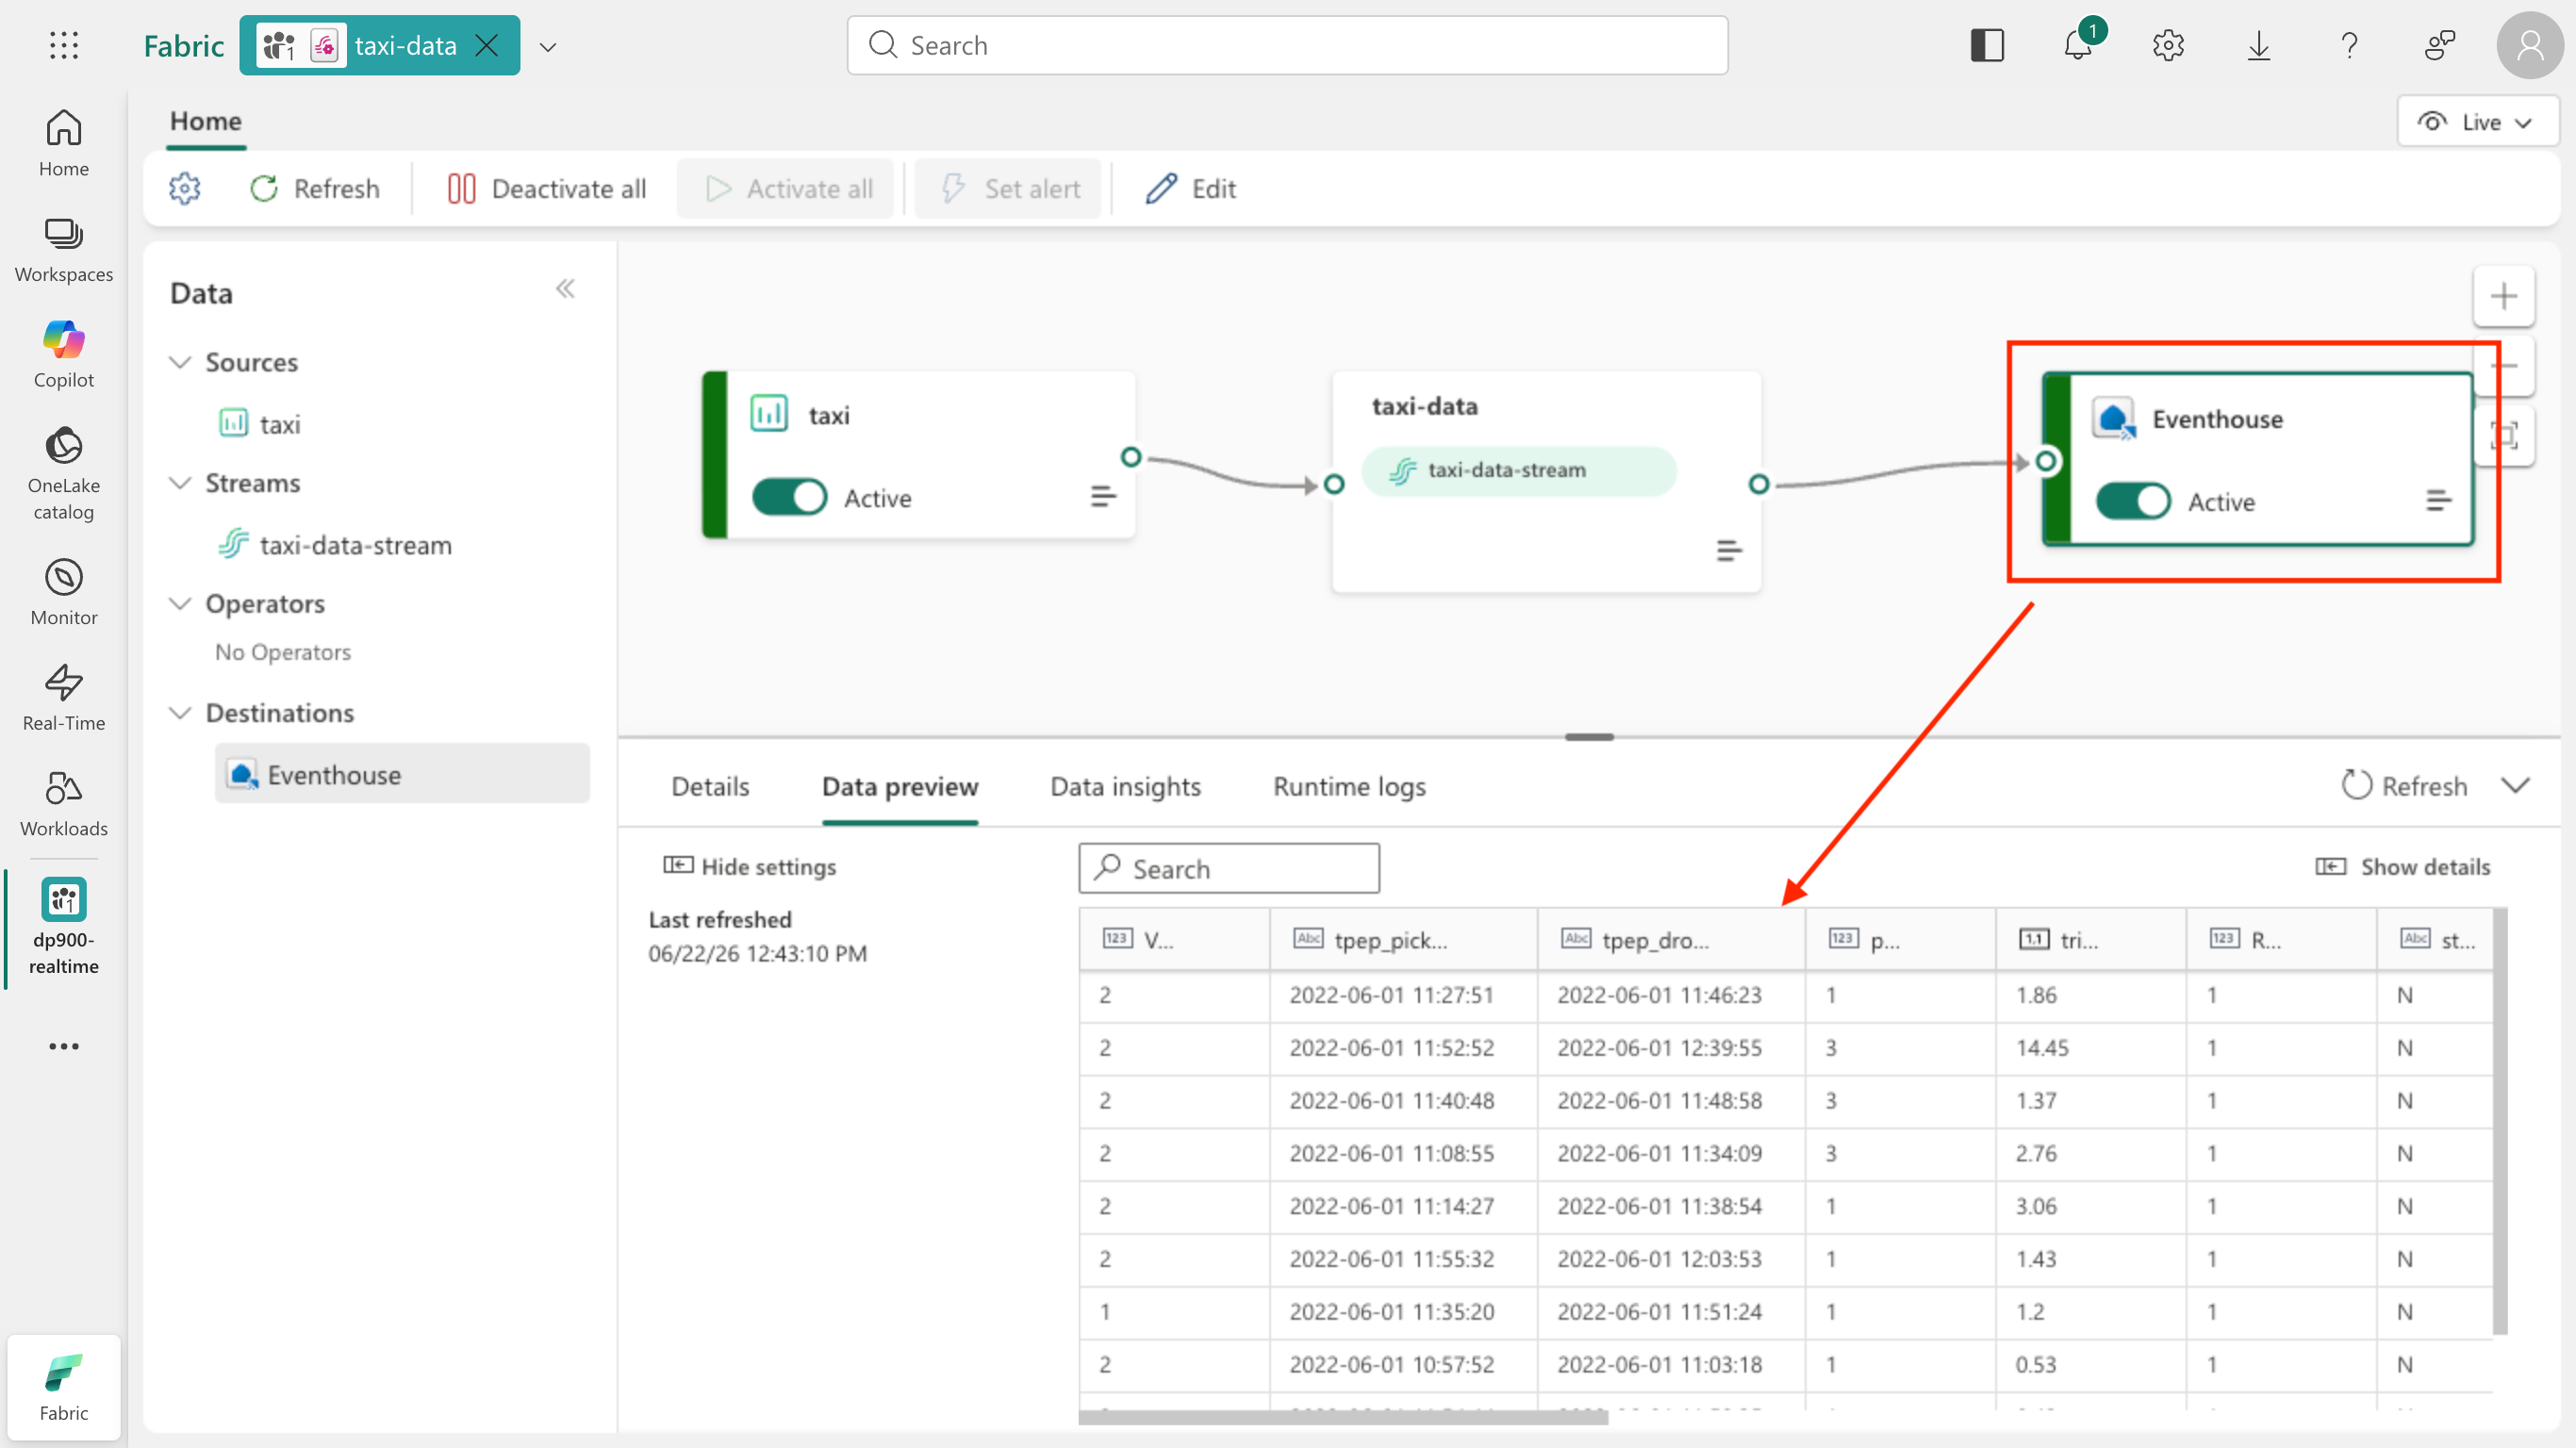Screen dimensions: 2576x1448
Task: Open the taxi-data node menu icon
Action: 1729,550
